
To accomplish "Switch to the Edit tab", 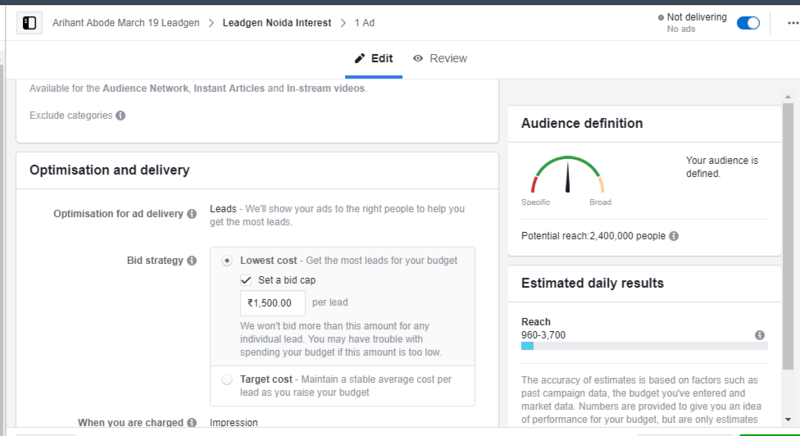I will [373, 59].
